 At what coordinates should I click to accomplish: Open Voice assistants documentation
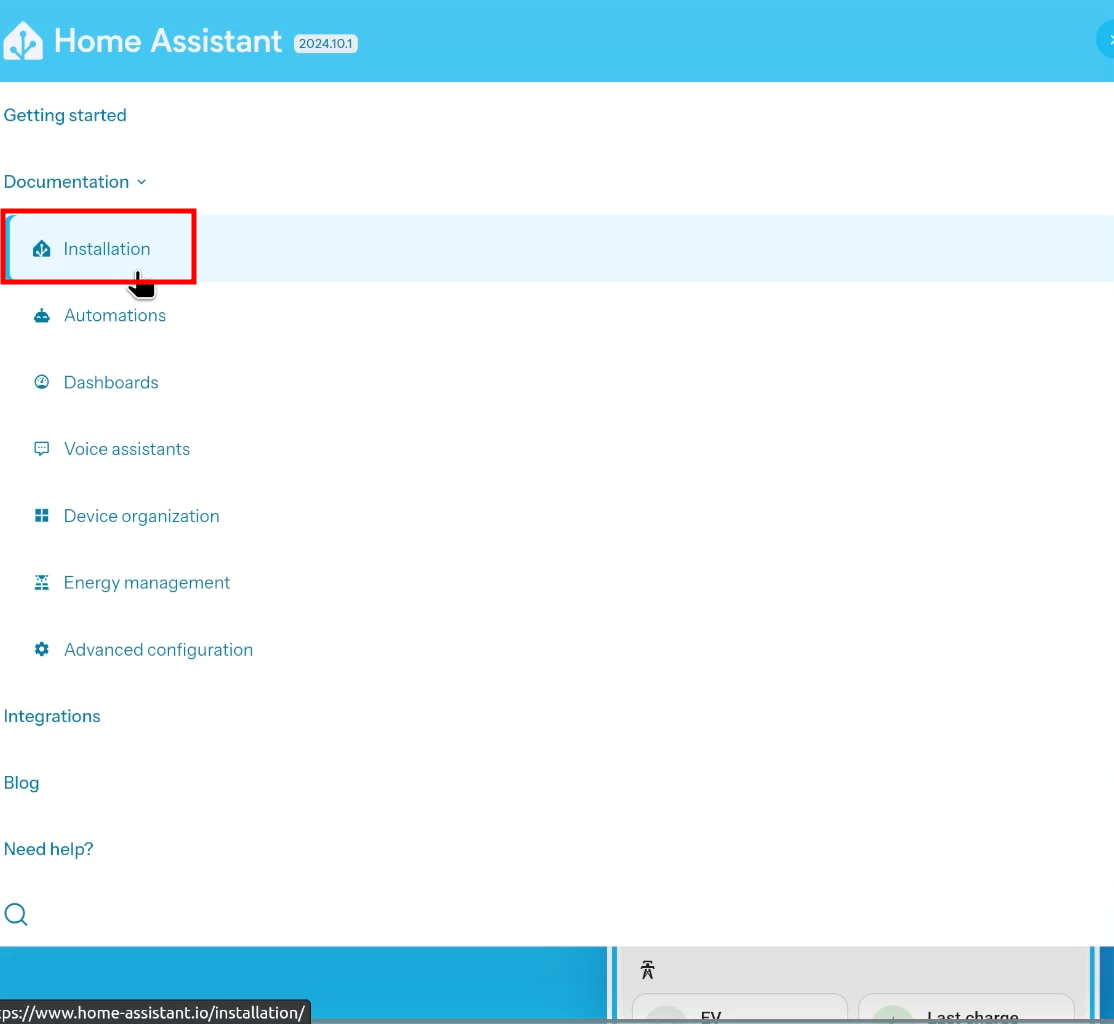point(126,449)
